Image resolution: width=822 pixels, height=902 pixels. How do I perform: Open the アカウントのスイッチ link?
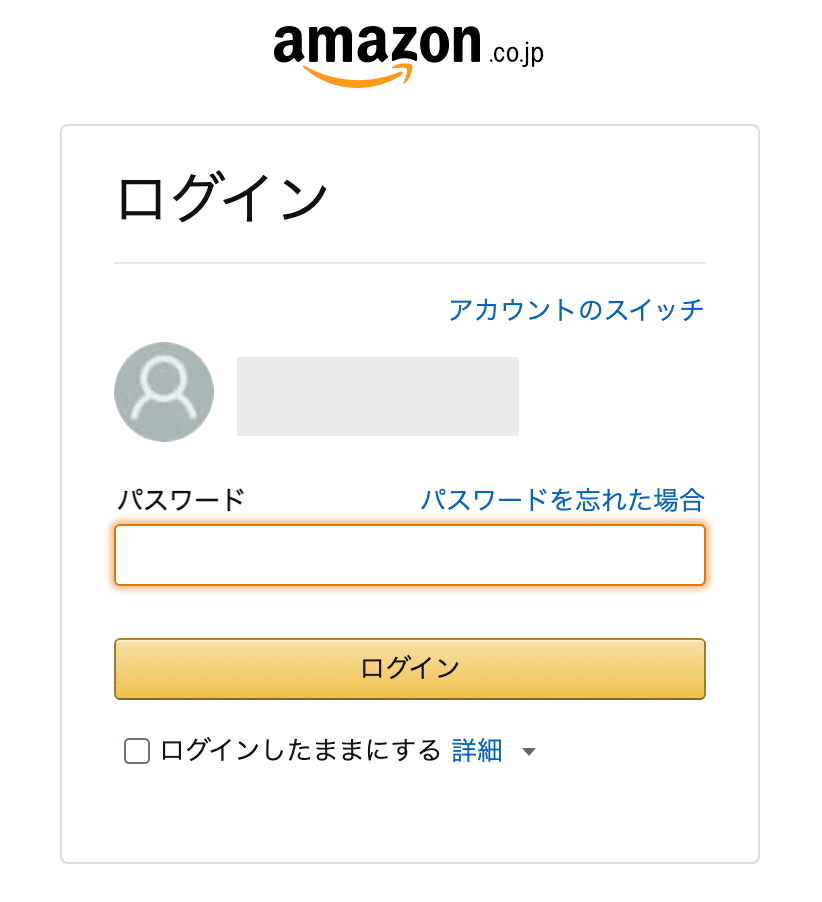coord(576,309)
